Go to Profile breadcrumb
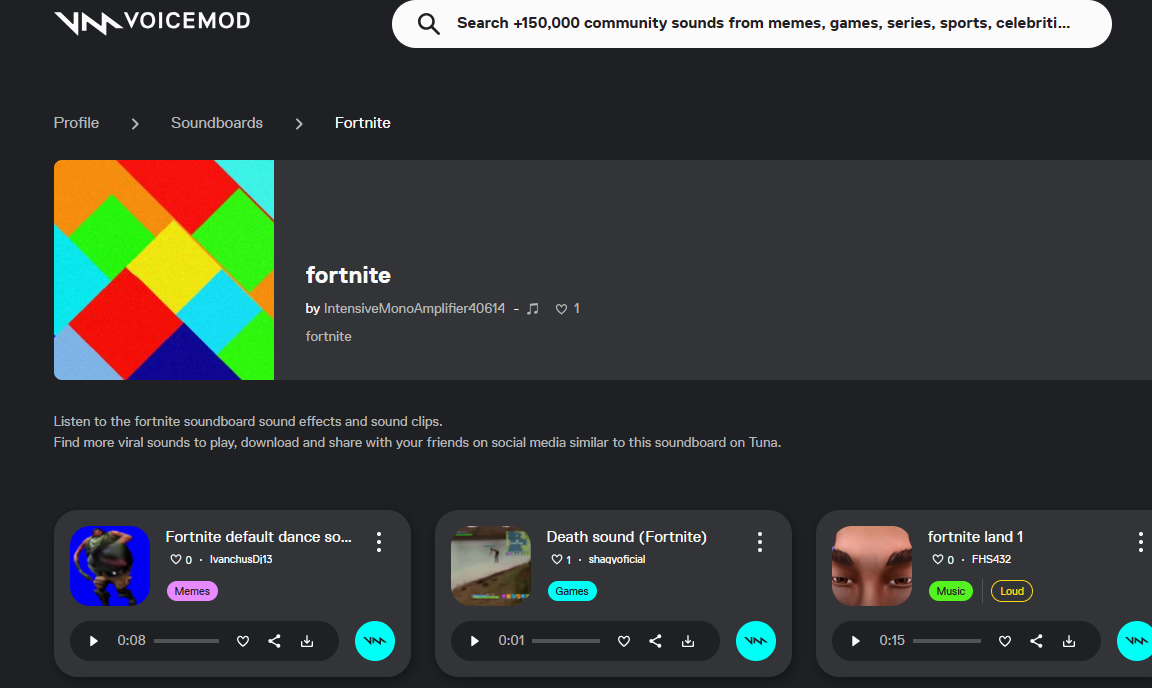 pyautogui.click(x=76, y=123)
